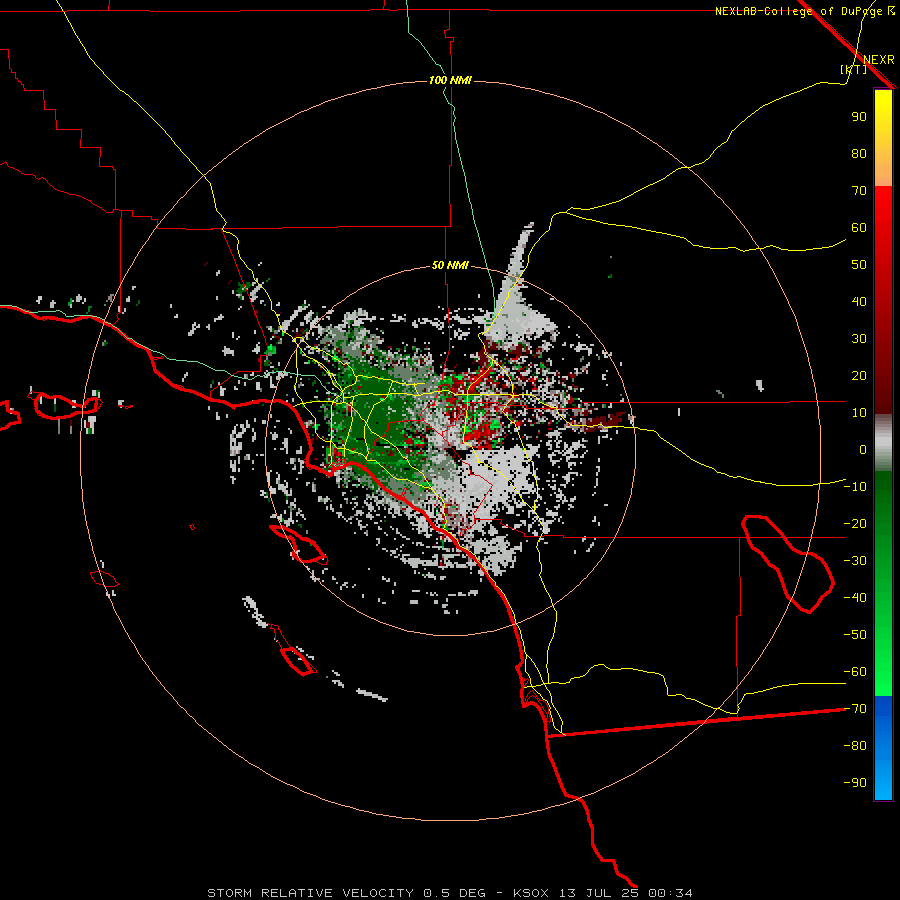
Task: Click the 70 value on velocity scale
Action: click(859, 191)
